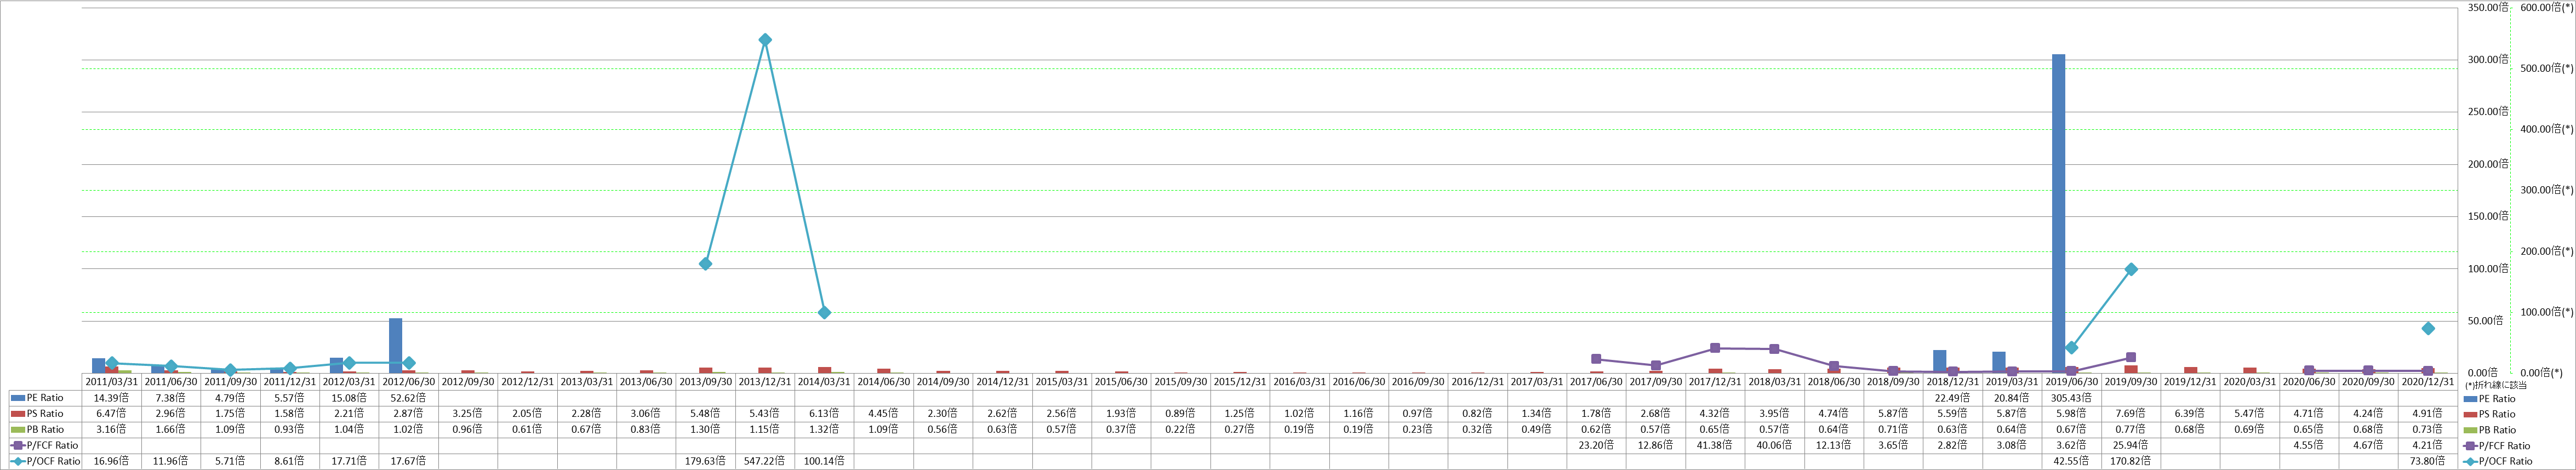Select the 2015/09/30 date column header
The image size is (2576, 470).
1181,382
